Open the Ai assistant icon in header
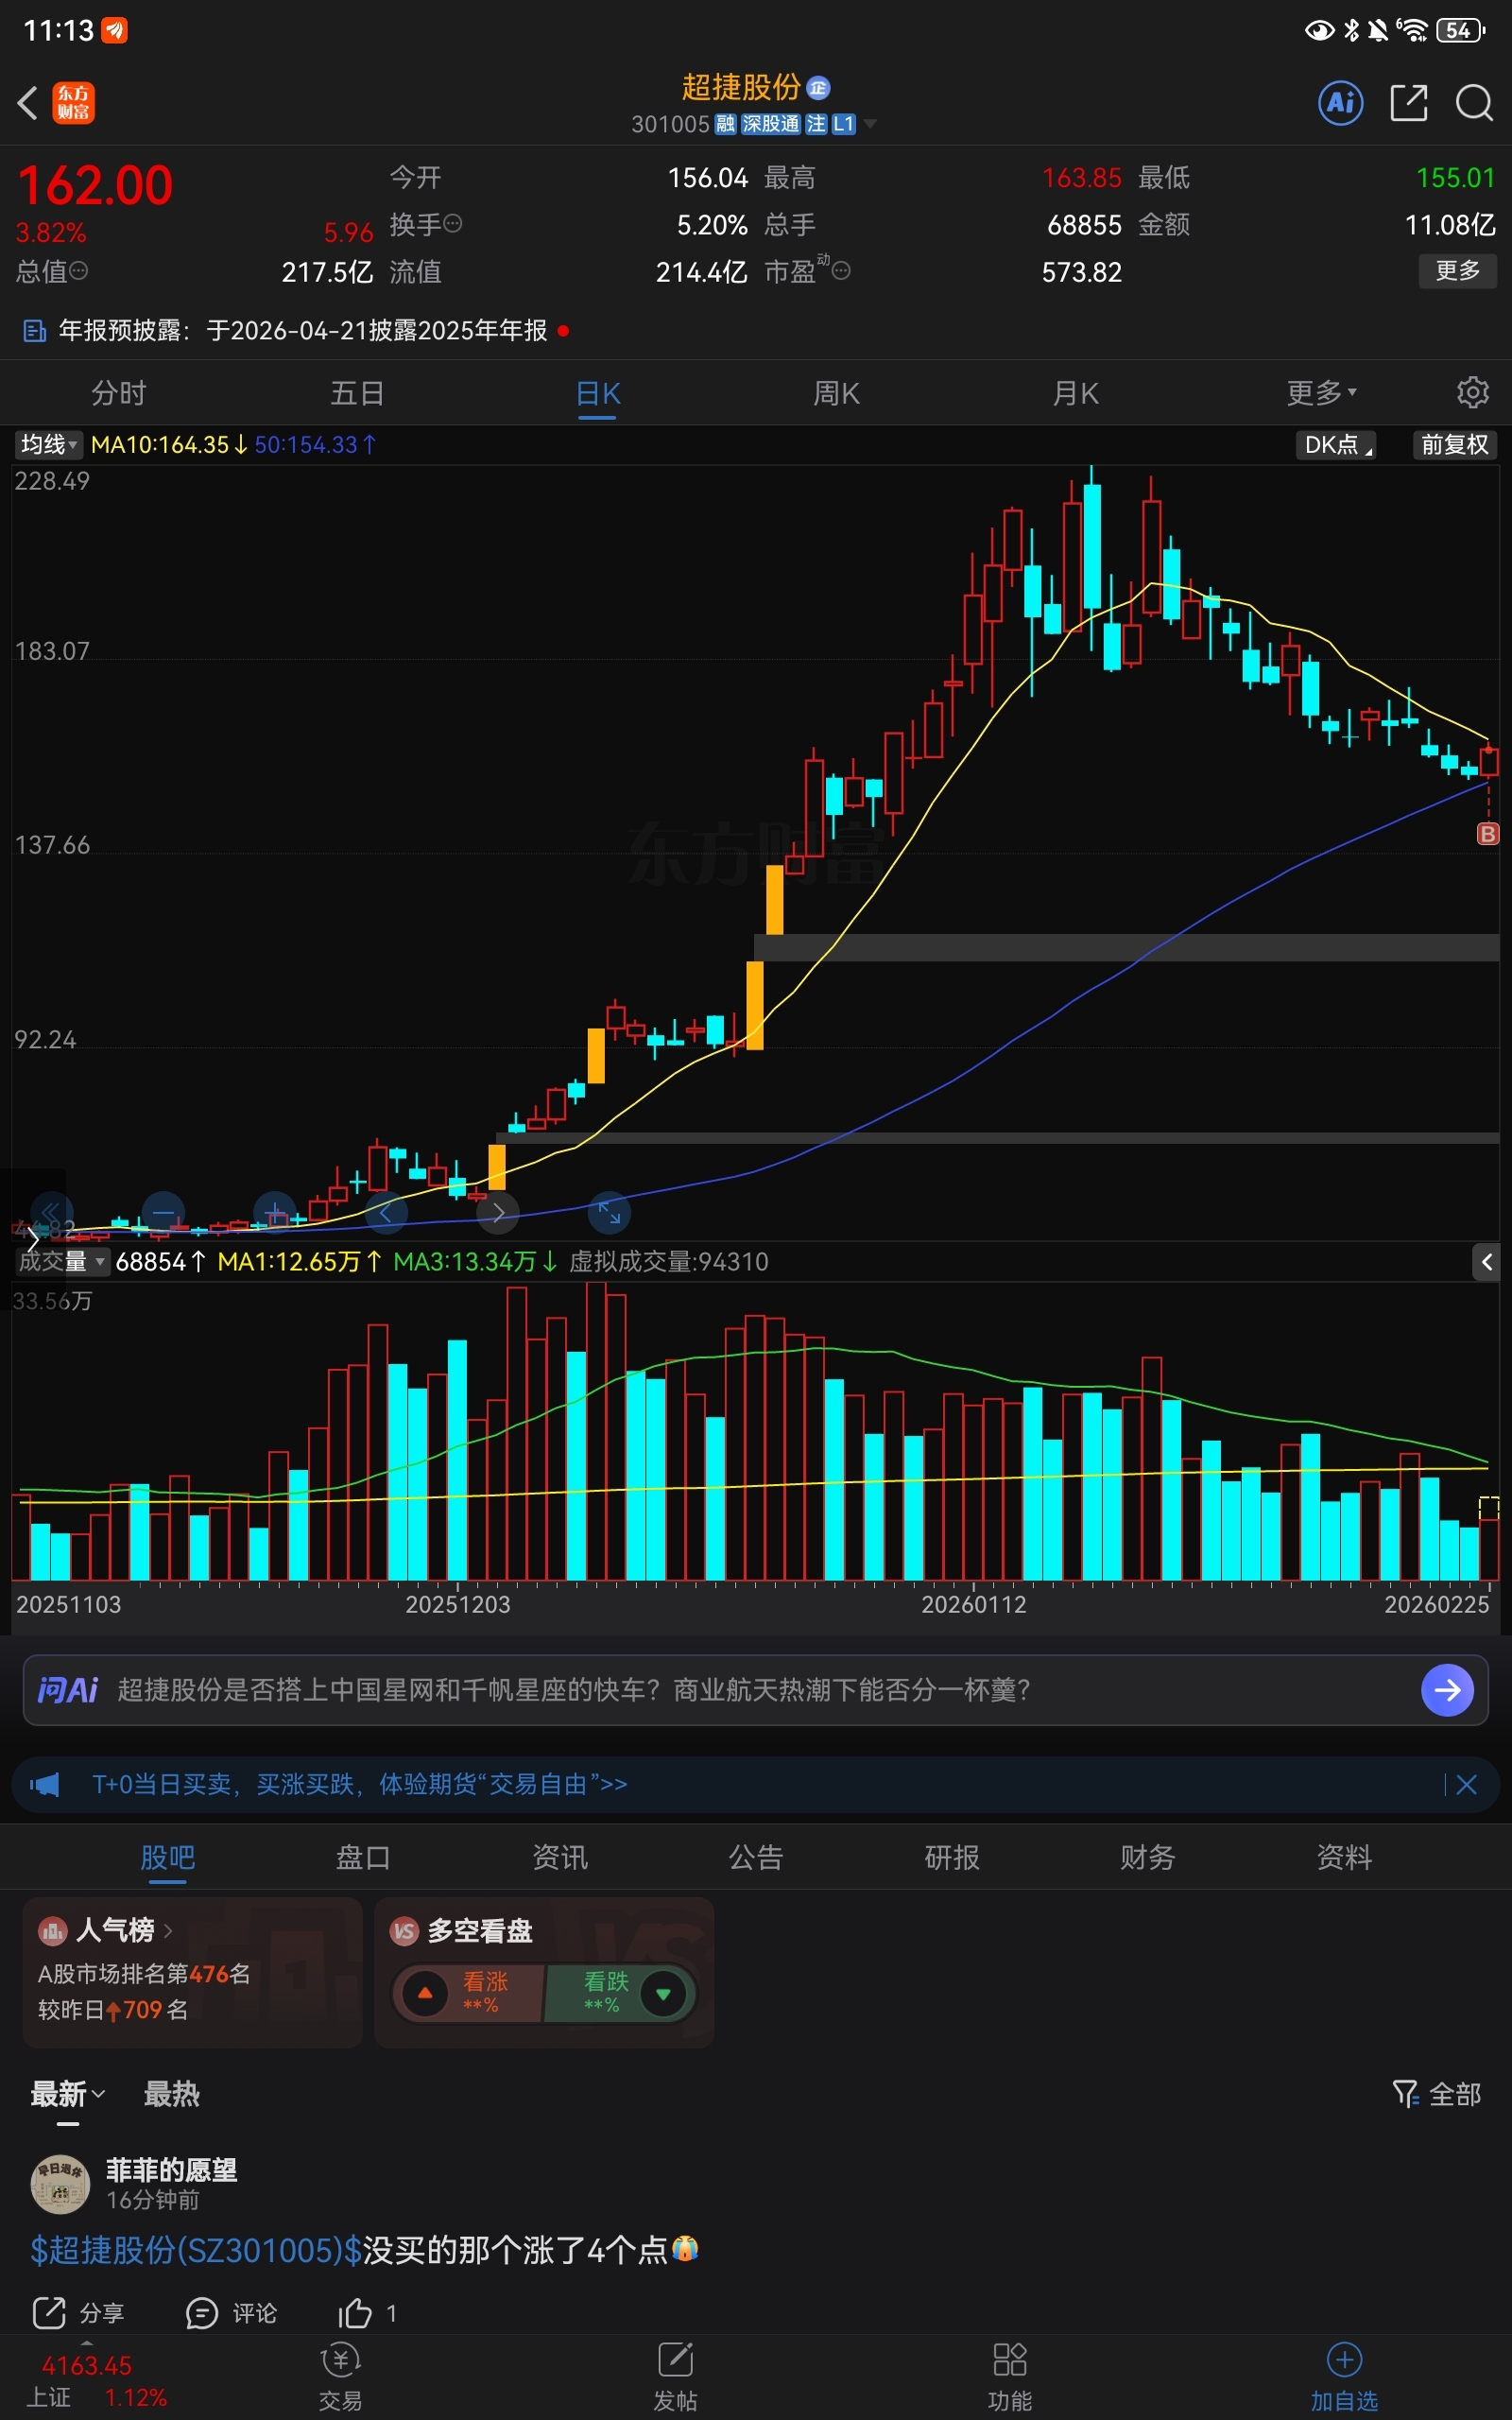The height and width of the screenshot is (2420, 1512). click(x=1340, y=102)
